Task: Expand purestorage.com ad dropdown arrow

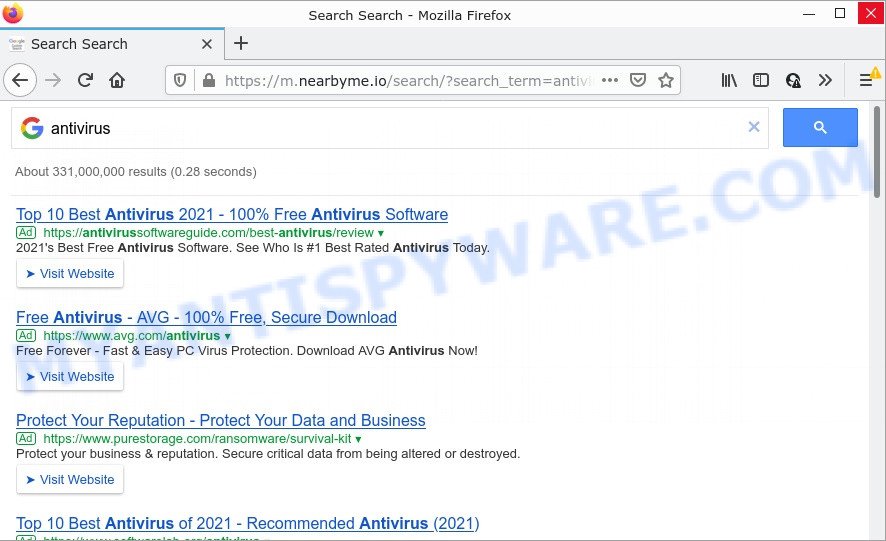Action: pos(358,439)
